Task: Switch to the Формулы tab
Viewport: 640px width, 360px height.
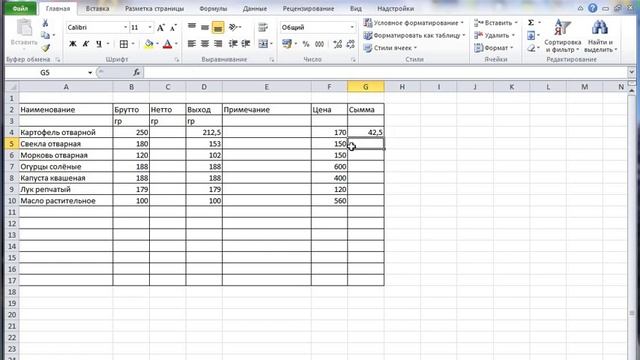Action: (213, 9)
